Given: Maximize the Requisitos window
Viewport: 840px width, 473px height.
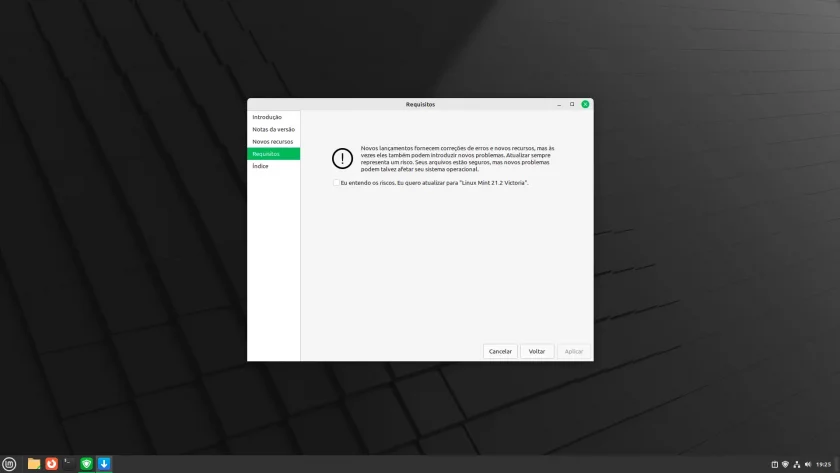Looking at the screenshot, I should [572, 104].
